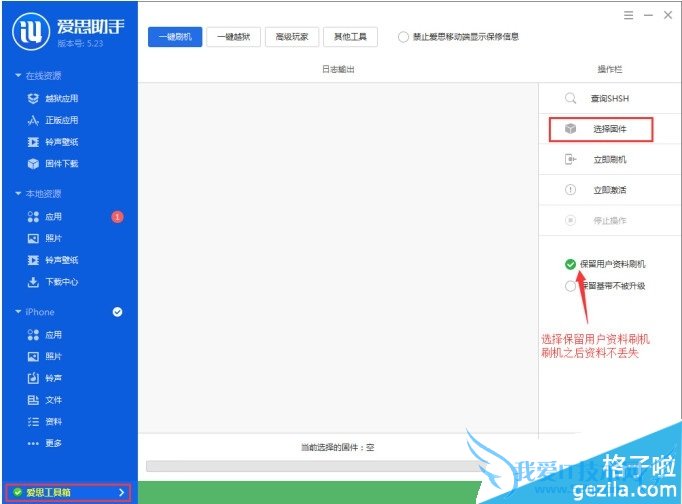Open the hamburger menu icon at top
Screen dimensions: 682x504
click(x=629, y=15)
